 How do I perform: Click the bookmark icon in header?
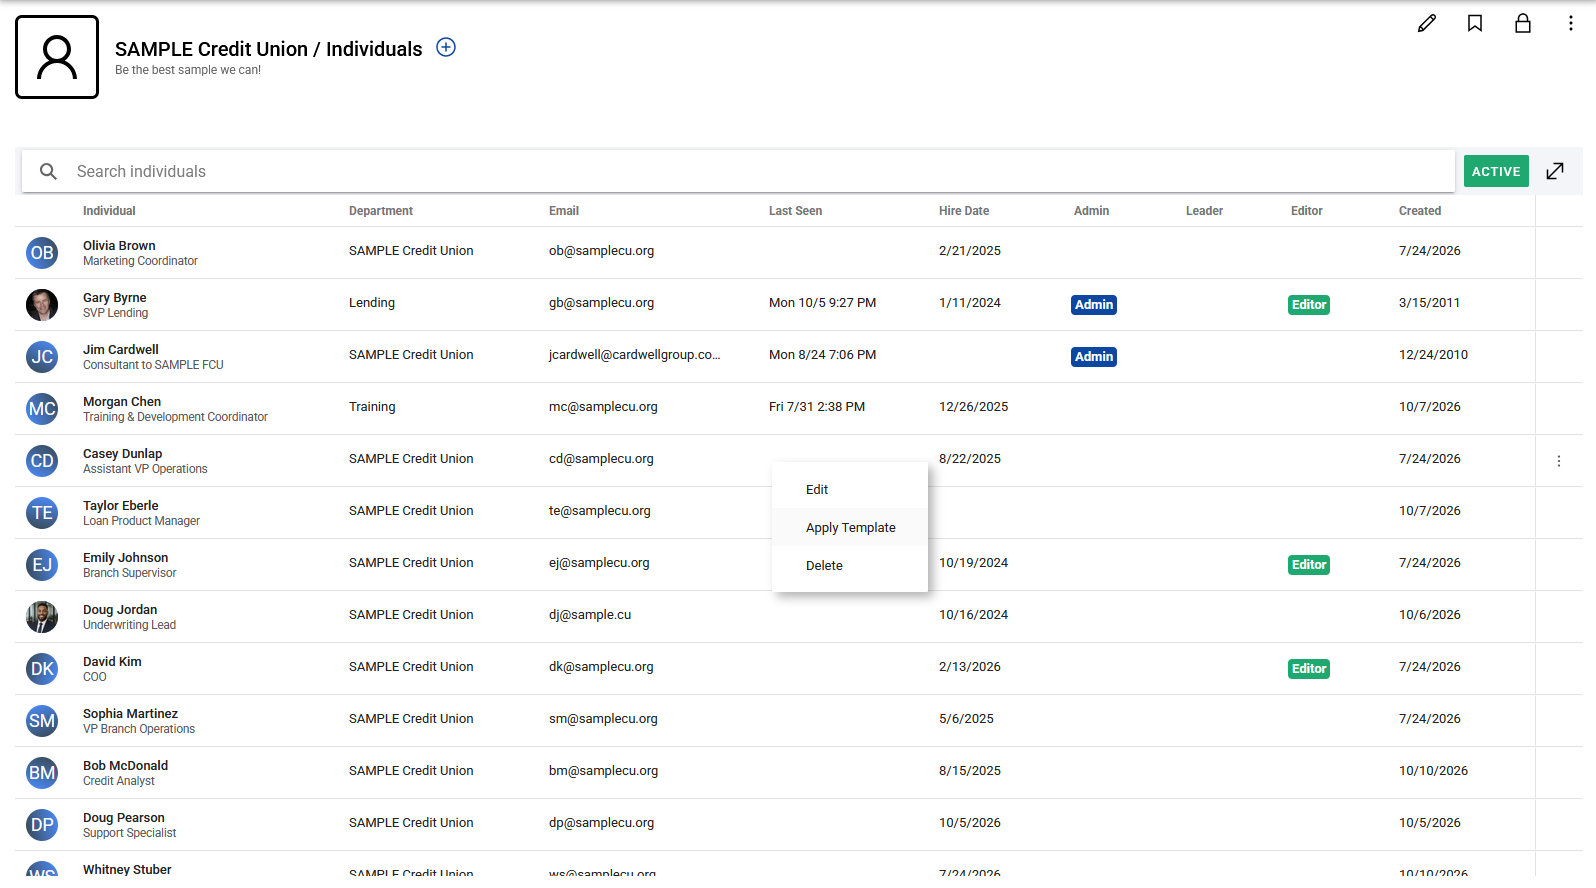(x=1475, y=23)
